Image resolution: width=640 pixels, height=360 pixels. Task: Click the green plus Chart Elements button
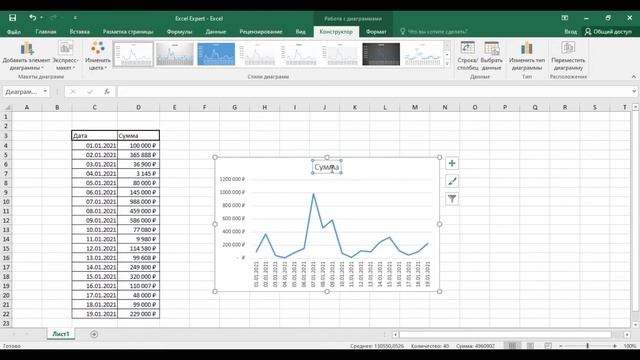(x=452, y=164)
